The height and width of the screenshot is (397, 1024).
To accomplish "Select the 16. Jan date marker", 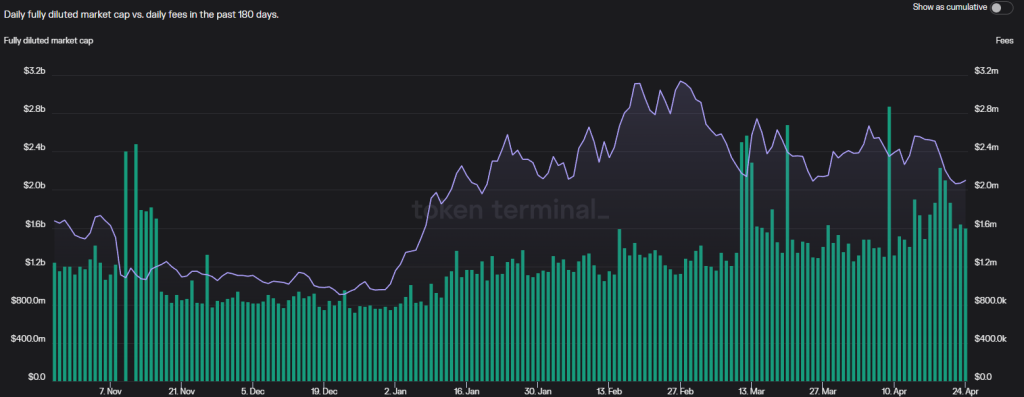I will 466,392.
